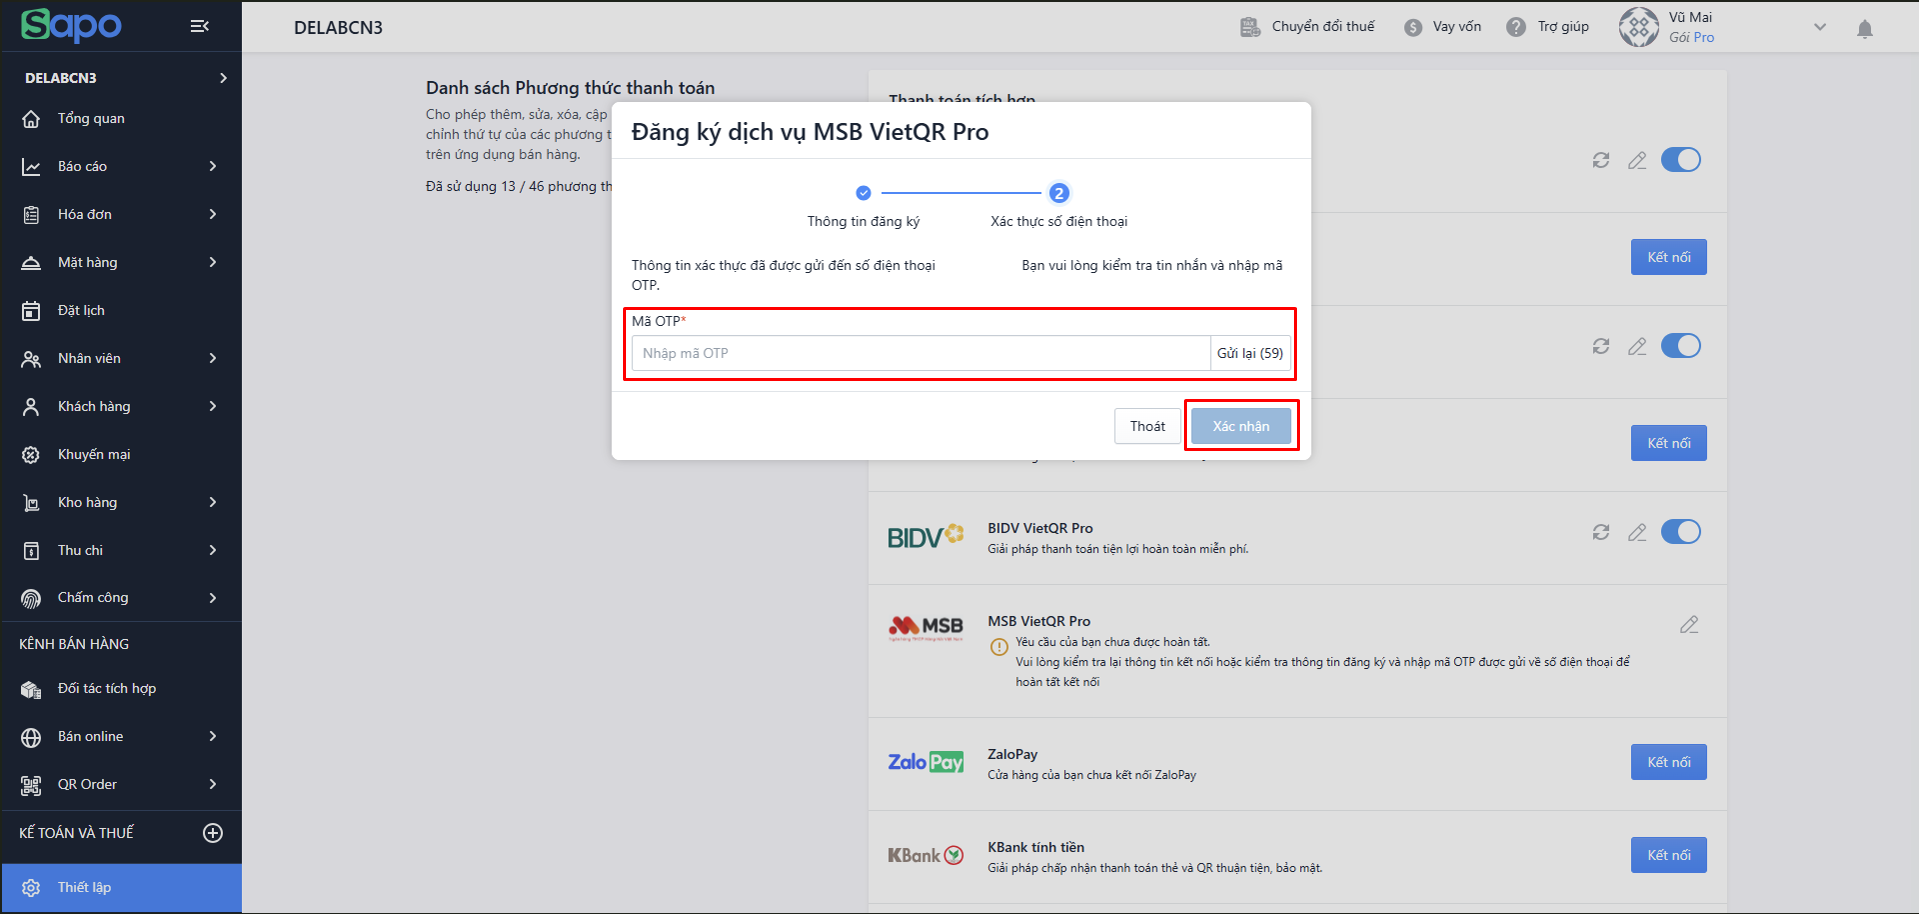Screen dimensions: 1919x914
Task: Open Thiết lập via its gear icon
Action: point(31,888)
